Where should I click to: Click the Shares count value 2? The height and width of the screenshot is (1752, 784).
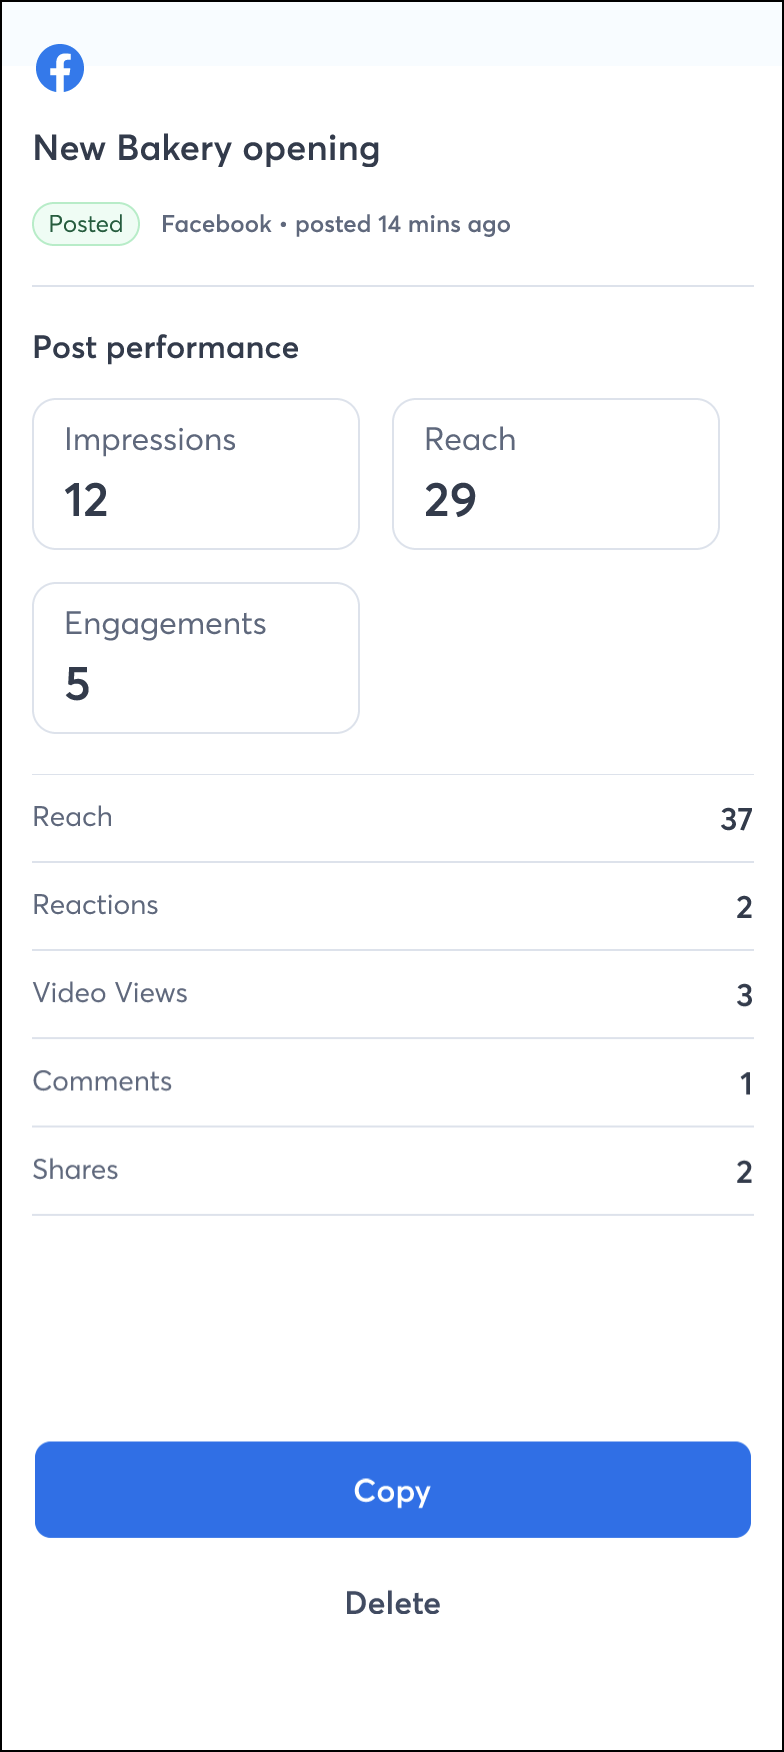[744, 1171]
